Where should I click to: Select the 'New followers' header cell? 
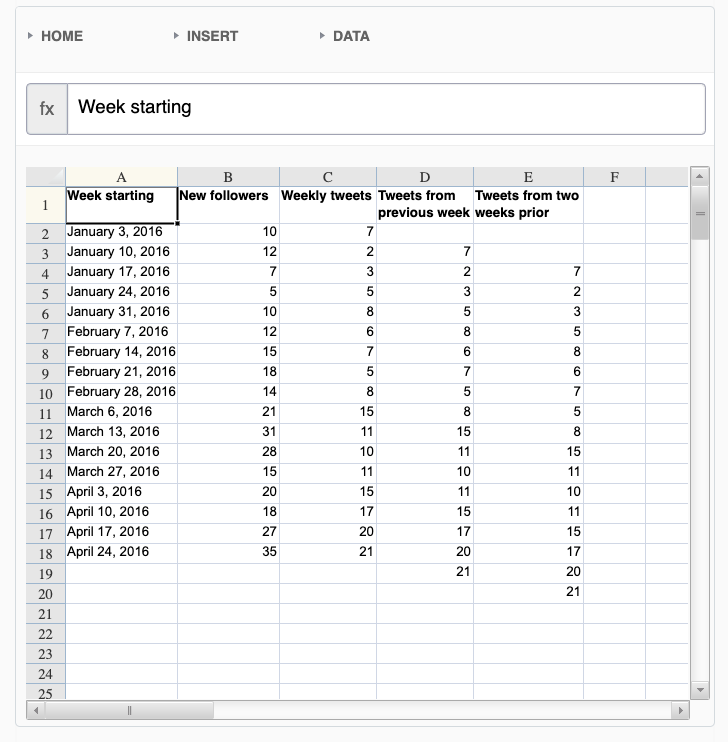pos(229,205)
